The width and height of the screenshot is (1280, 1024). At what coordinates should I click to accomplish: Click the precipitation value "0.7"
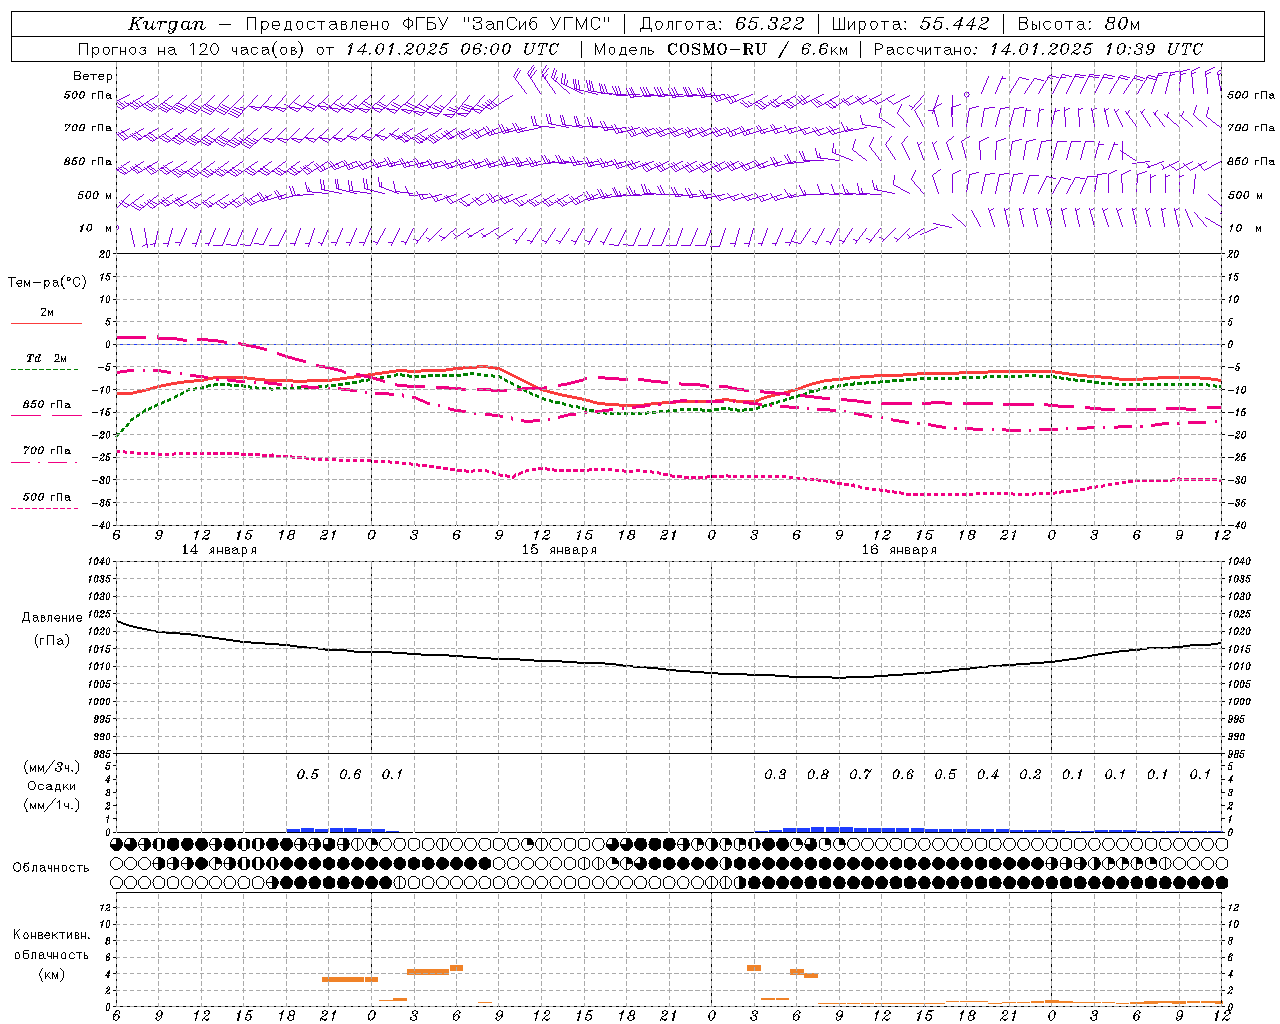click(x=860, y=774)
